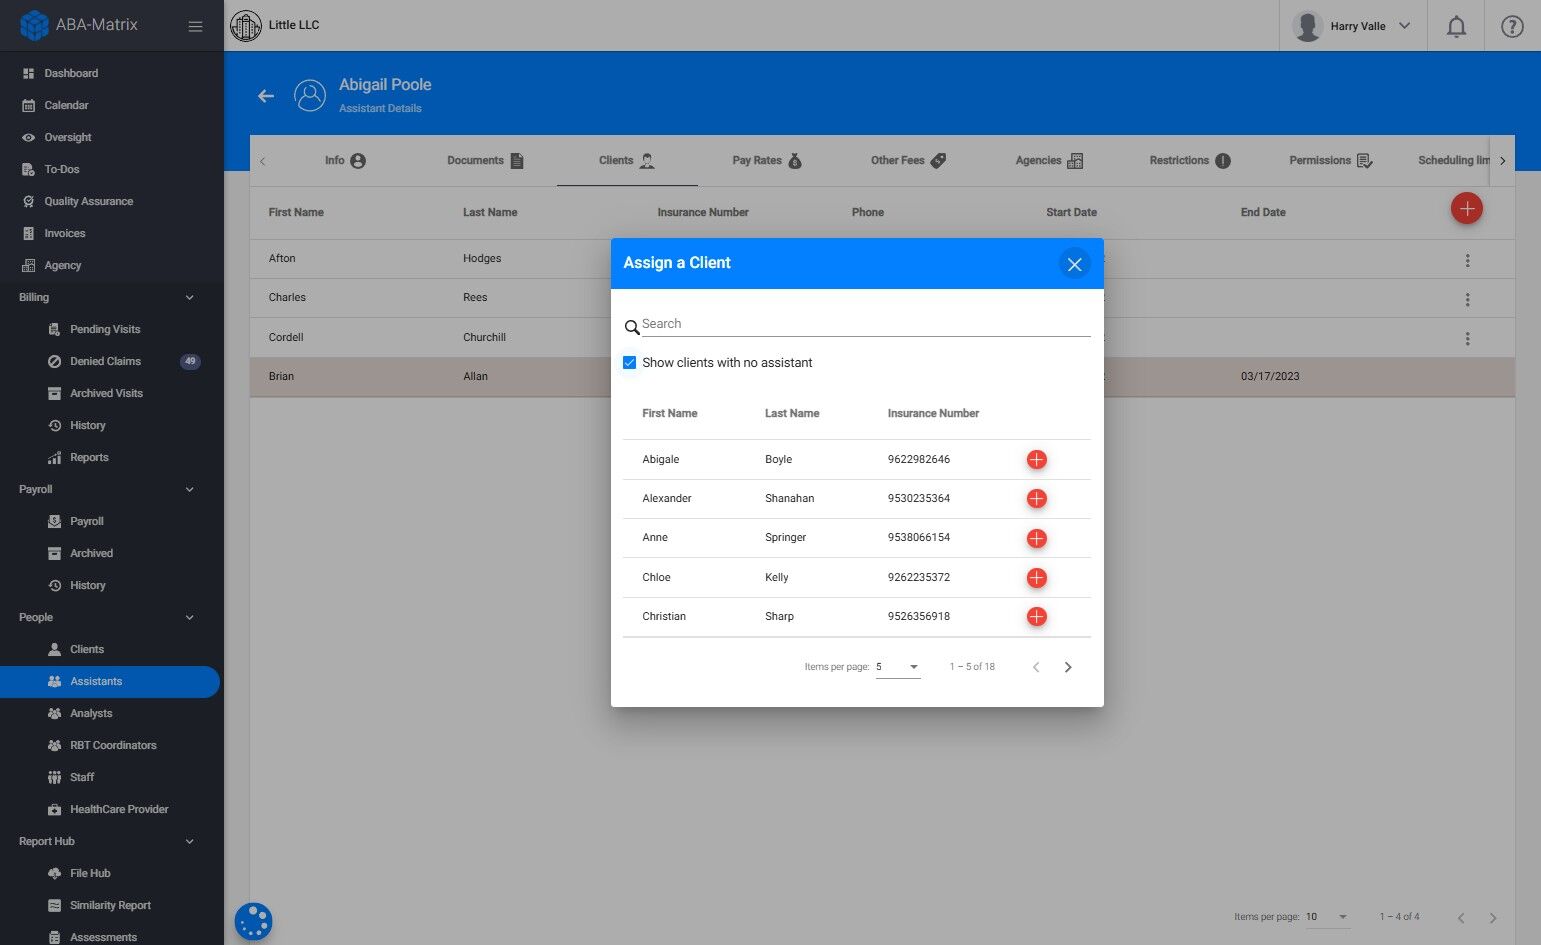
Task: Uncheck Show clients with no assistant
Action: click(629, 363)
